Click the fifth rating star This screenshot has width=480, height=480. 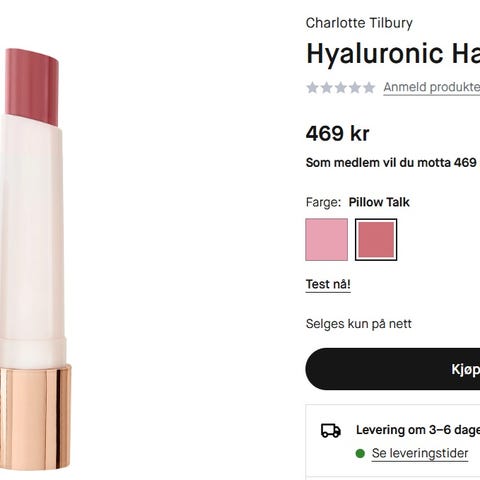click(x=369, y=88)
